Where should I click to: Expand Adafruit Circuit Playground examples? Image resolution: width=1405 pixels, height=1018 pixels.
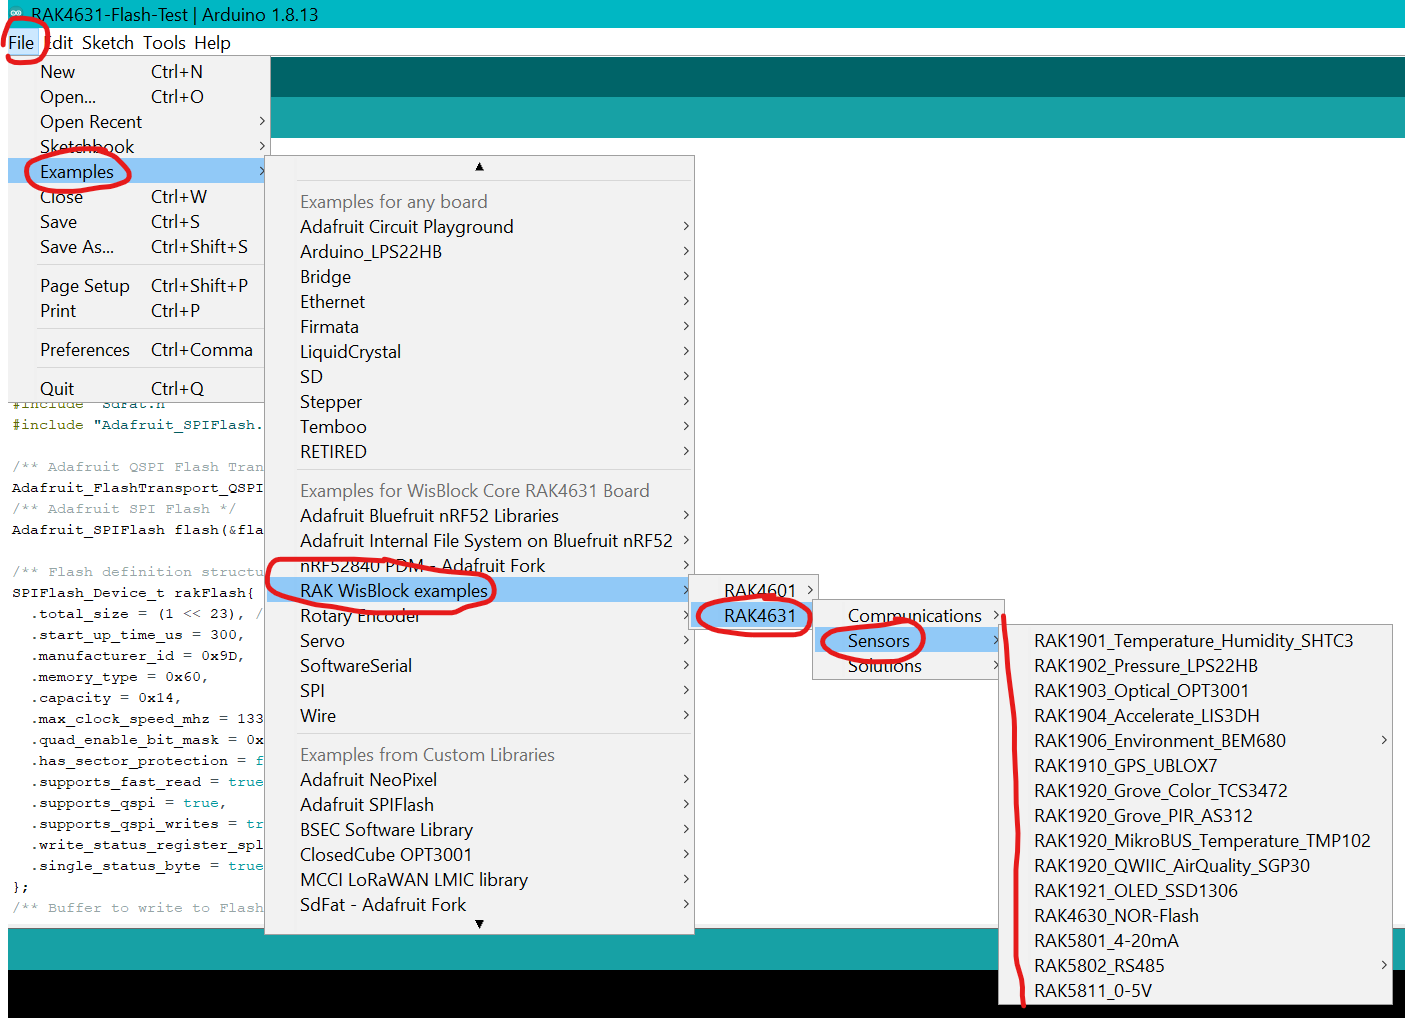click(480, 227)
